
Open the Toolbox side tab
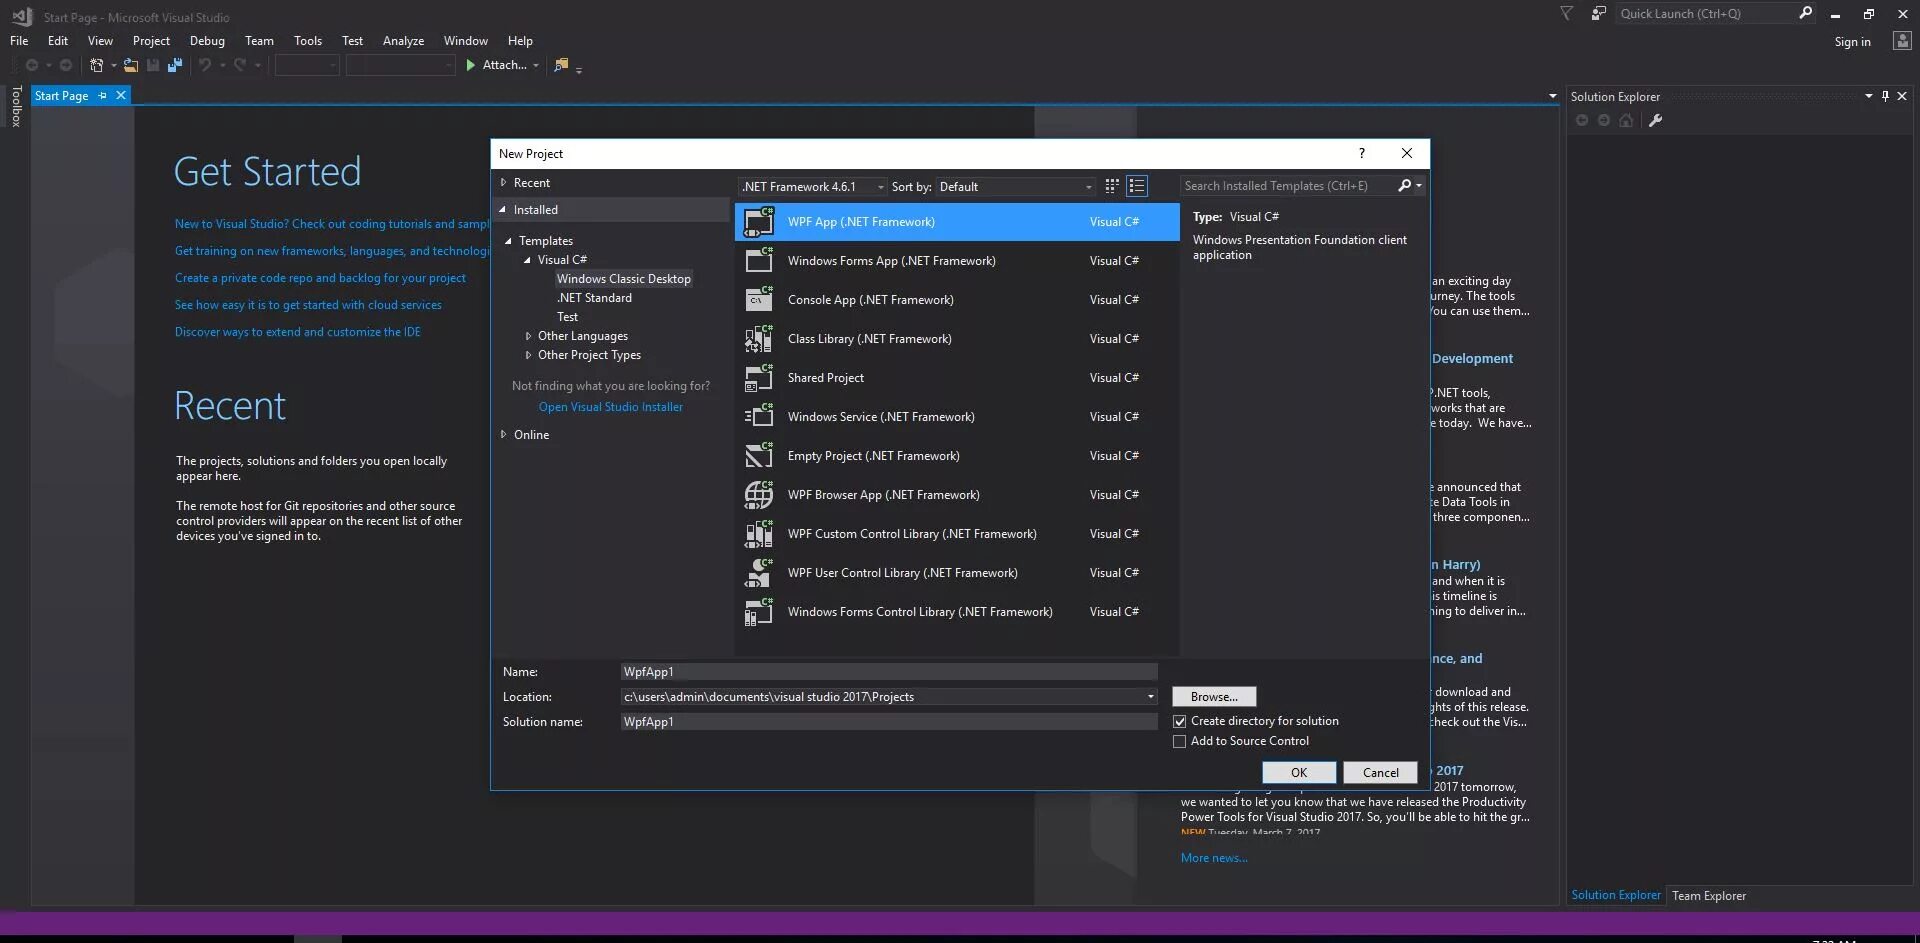click(x=16, y=106)
